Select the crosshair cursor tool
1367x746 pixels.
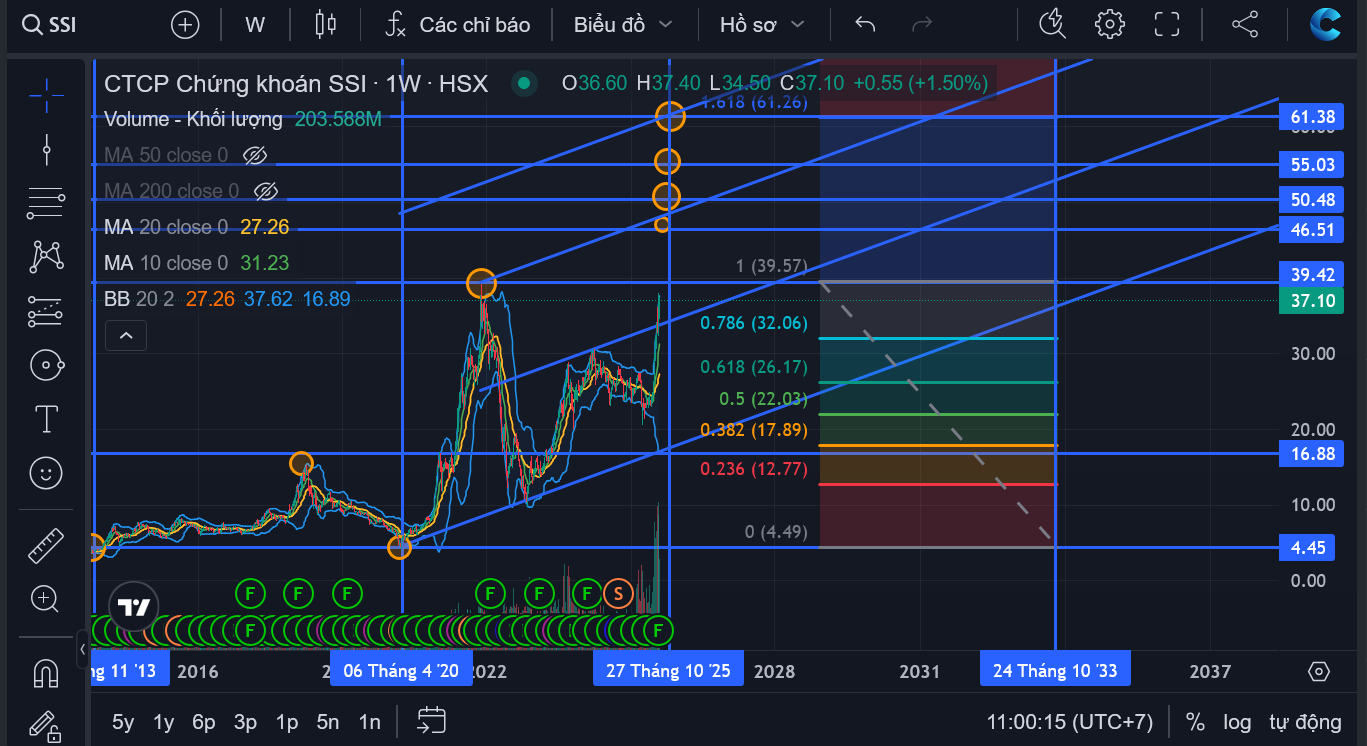click(46, 95)
